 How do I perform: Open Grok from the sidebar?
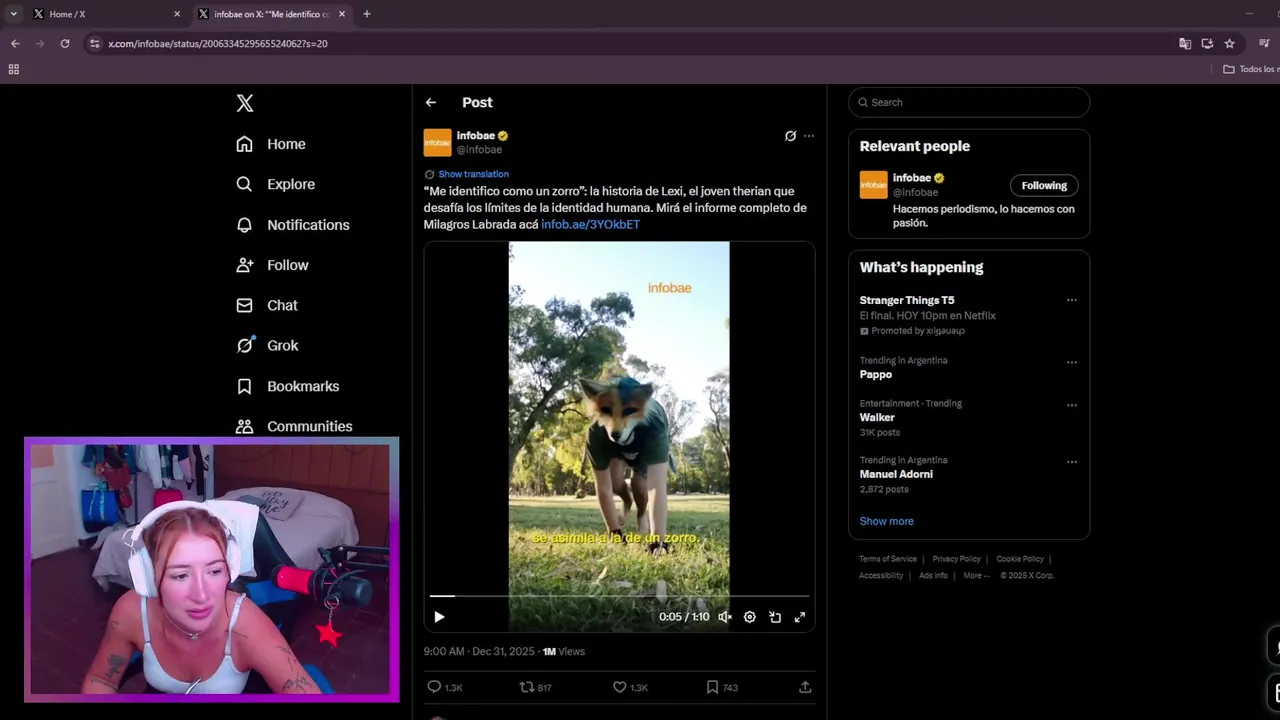click(x=267, y=345)
